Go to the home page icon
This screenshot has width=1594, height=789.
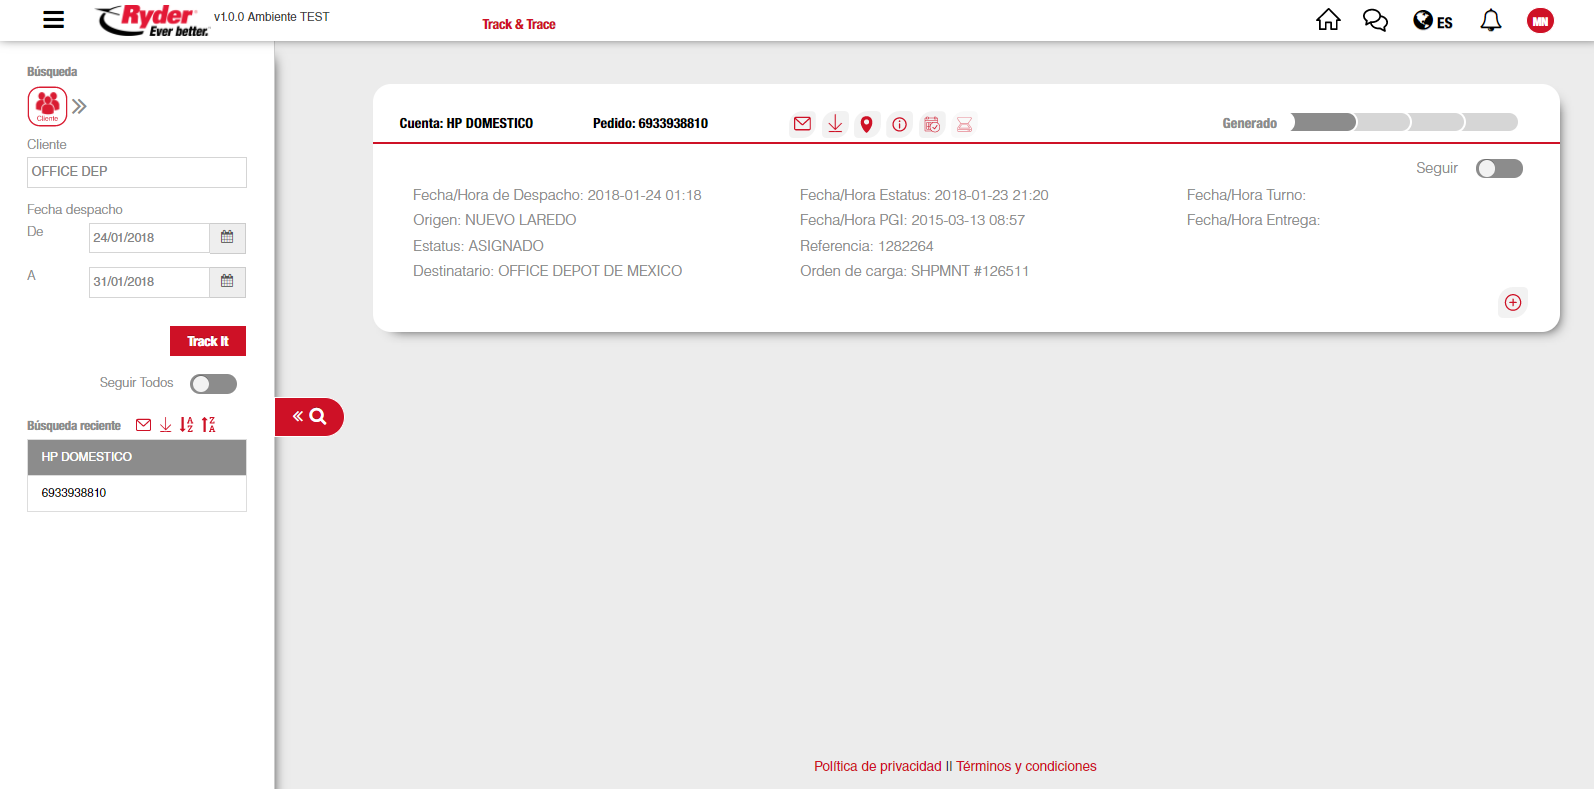click(x=1328, y=20)
